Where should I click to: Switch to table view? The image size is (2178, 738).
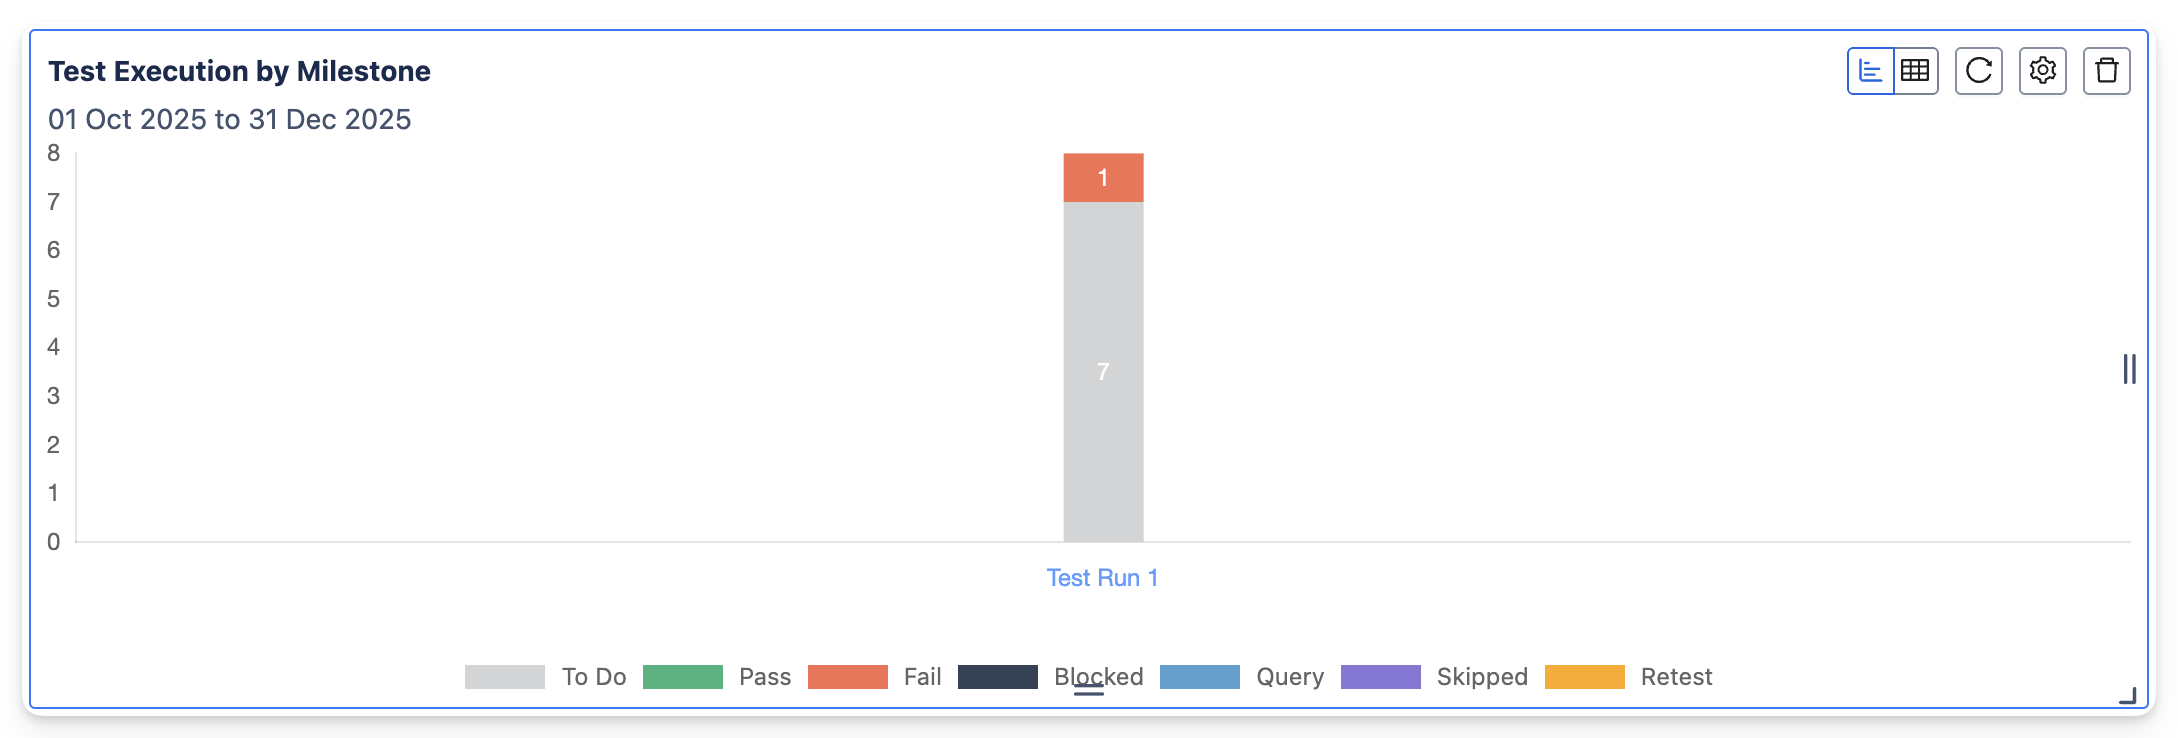tap(1915, 71)
